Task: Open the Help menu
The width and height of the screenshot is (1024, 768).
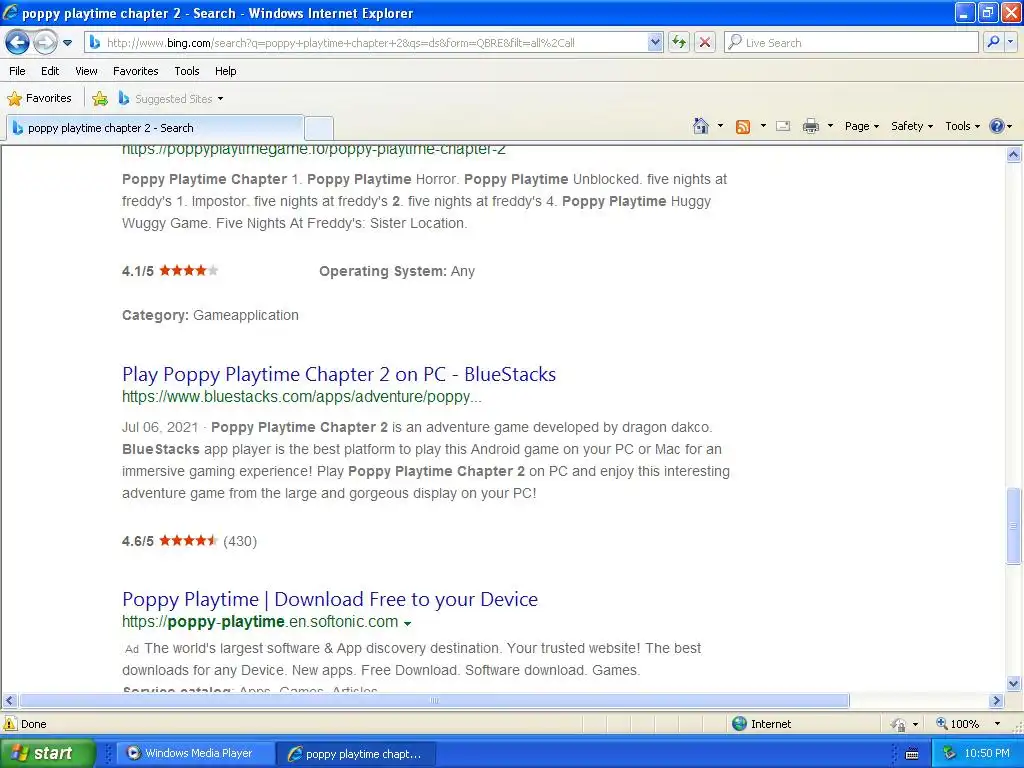Action: click(226, 71)
